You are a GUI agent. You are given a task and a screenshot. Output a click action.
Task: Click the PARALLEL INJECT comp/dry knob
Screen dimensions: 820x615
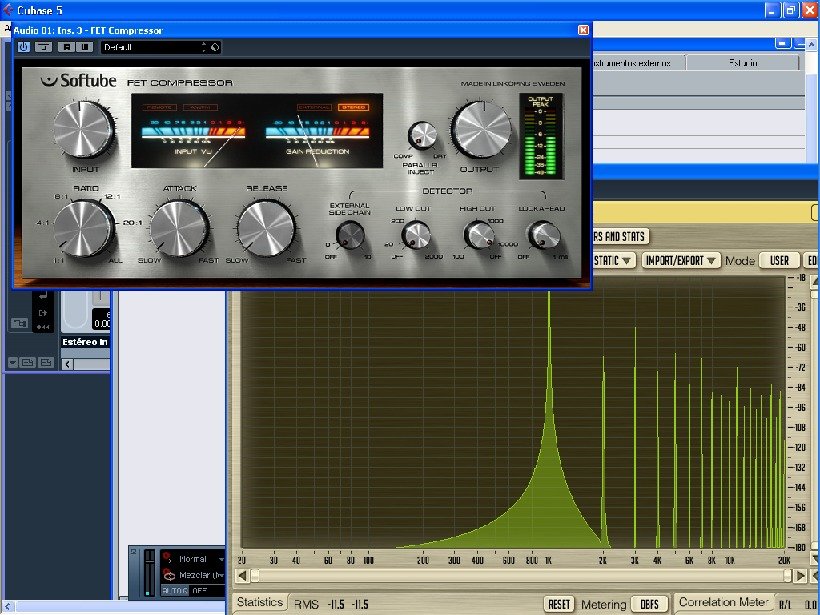pyautogui.click(x=422, y=135)
